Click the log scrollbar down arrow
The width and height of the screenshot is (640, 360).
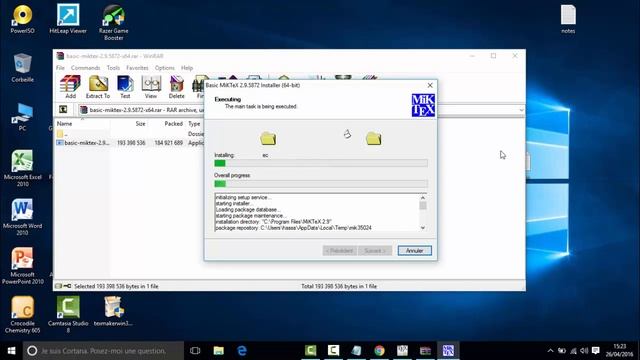click(x=423, y=228)
